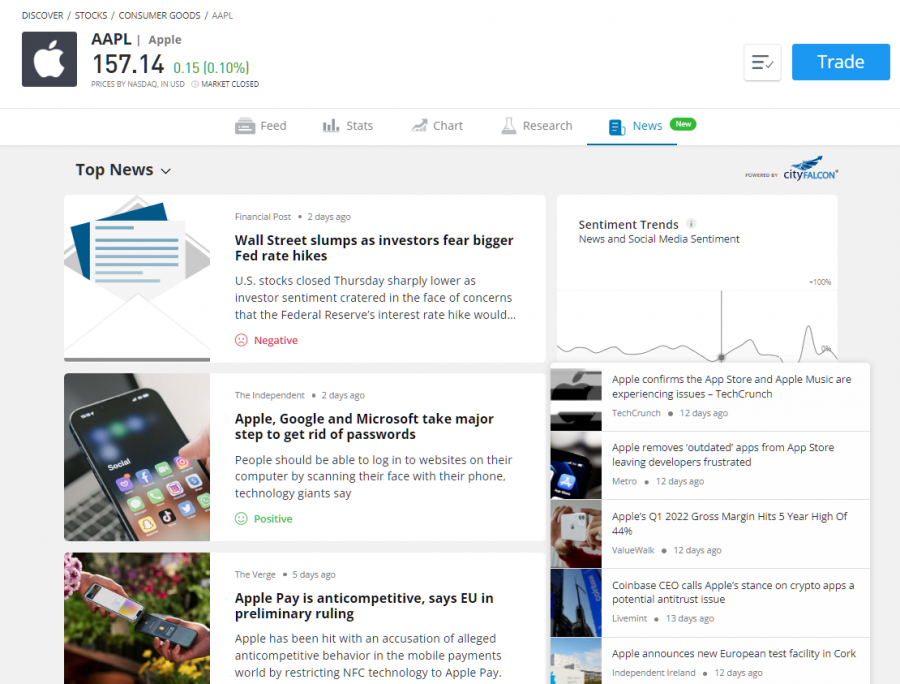900x684 pixels.
Task: Open Apple European test facility in Cork article
Action: coord(734,654)
